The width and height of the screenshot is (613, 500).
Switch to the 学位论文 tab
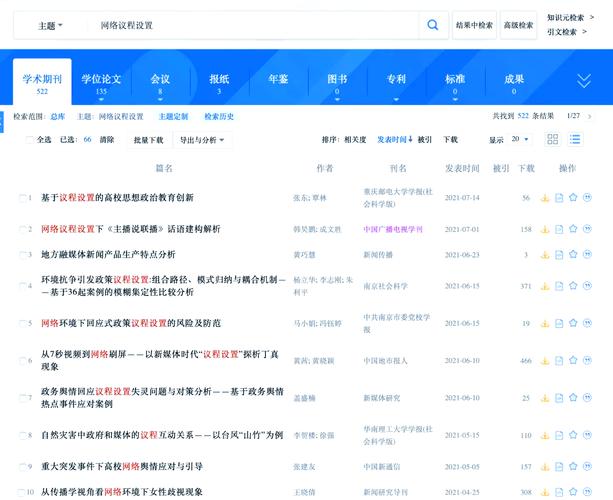[101, 82]
